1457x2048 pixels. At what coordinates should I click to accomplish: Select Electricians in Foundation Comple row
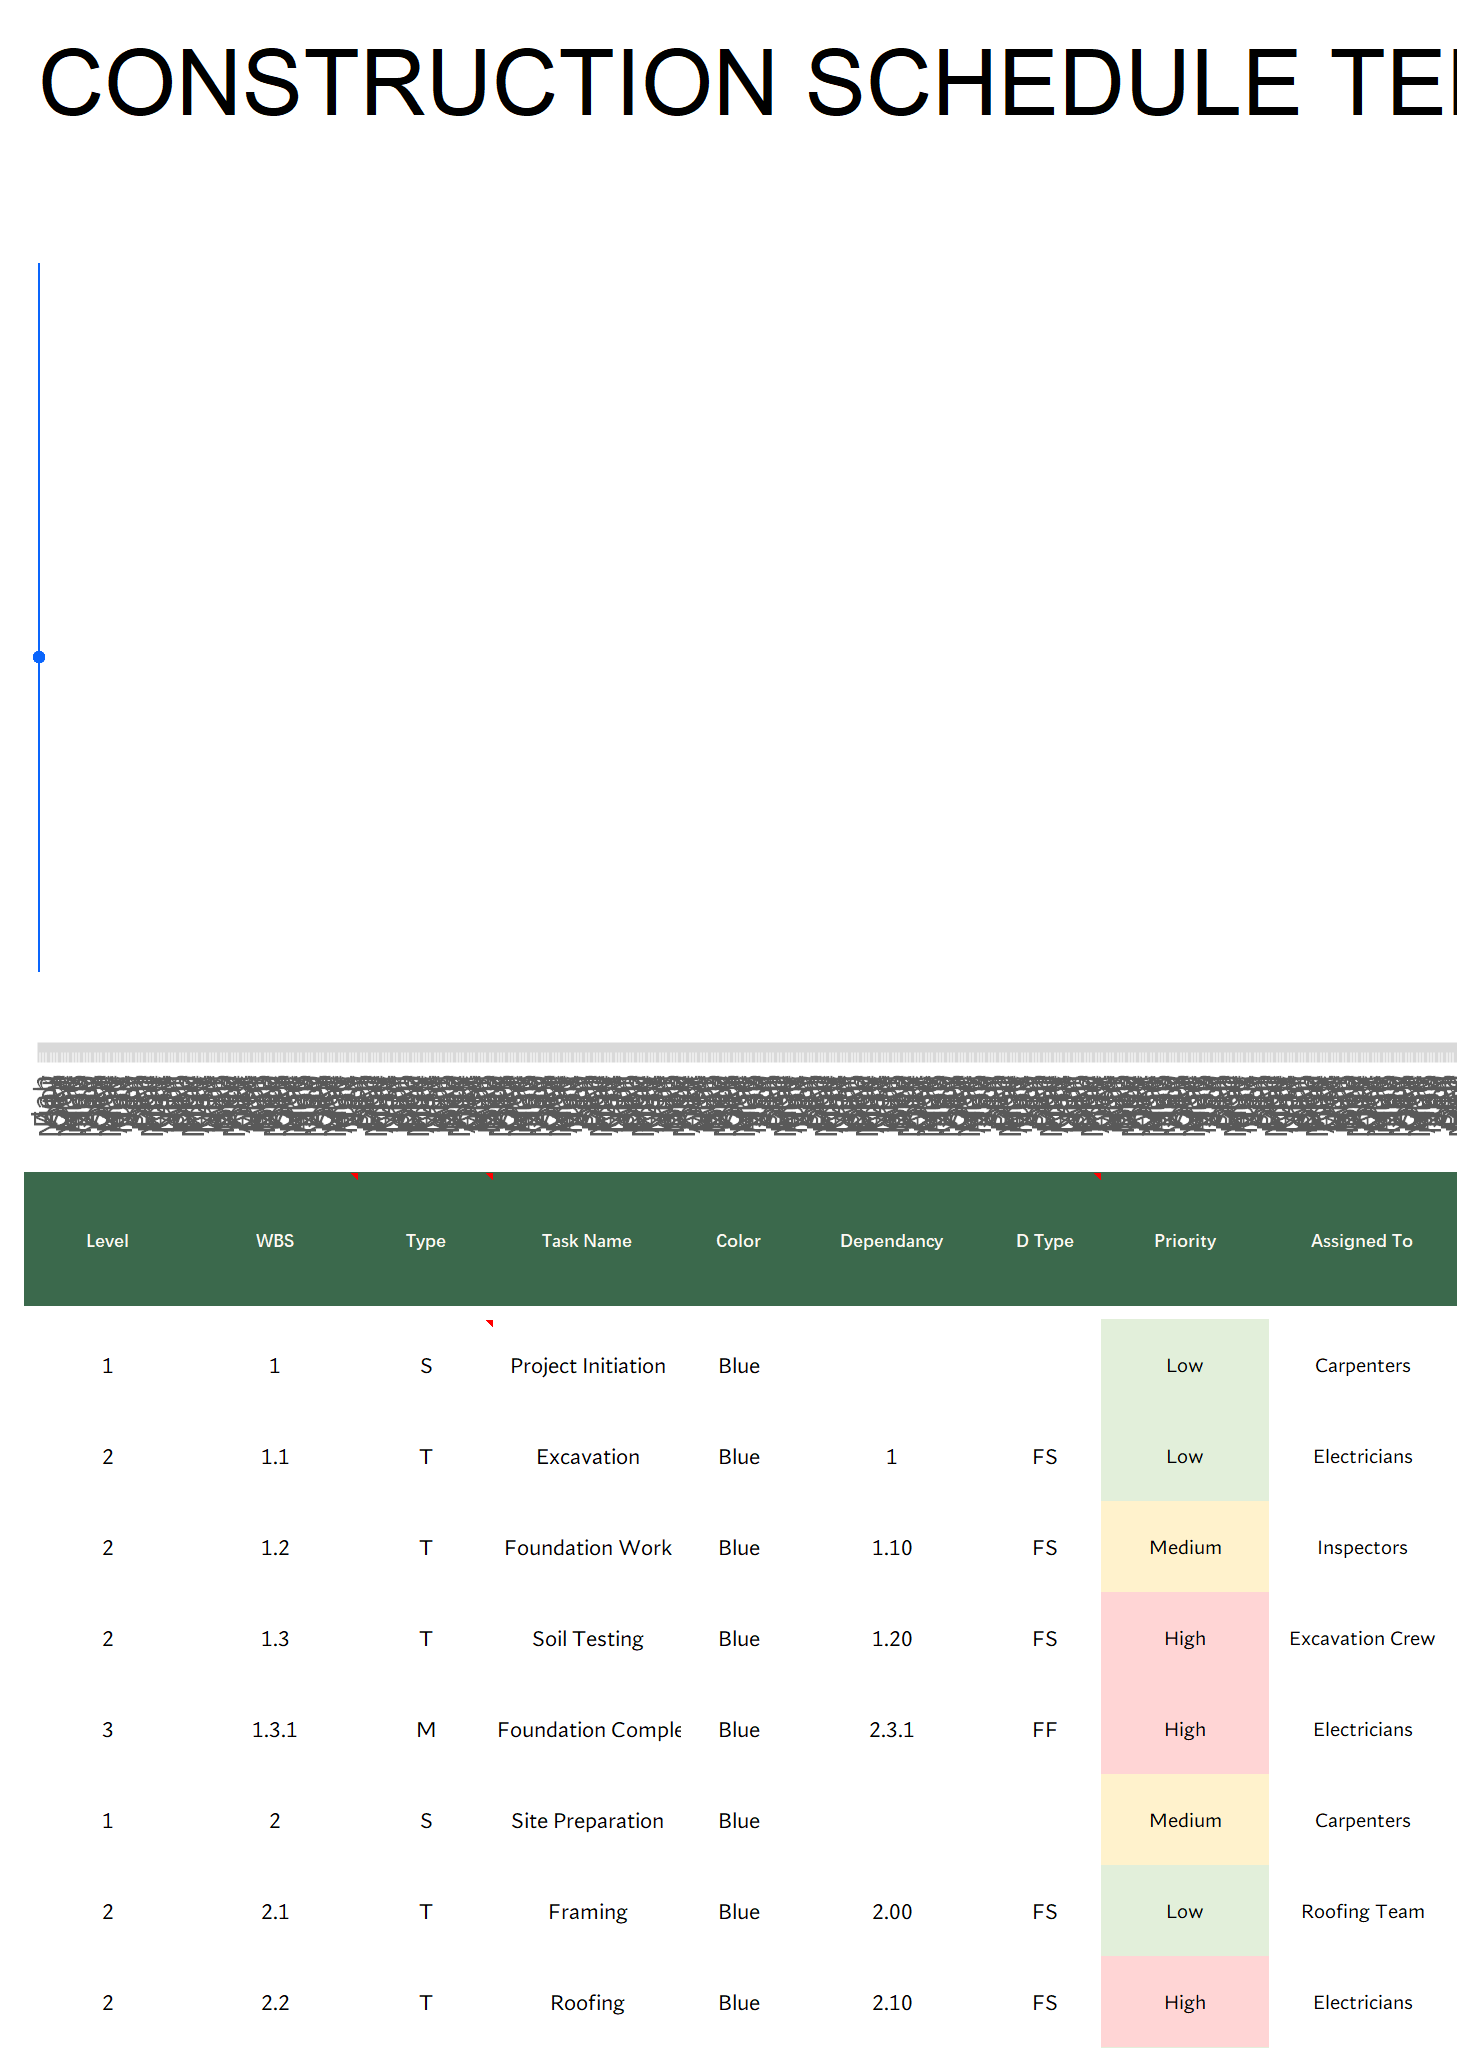pos(1362,1729)
